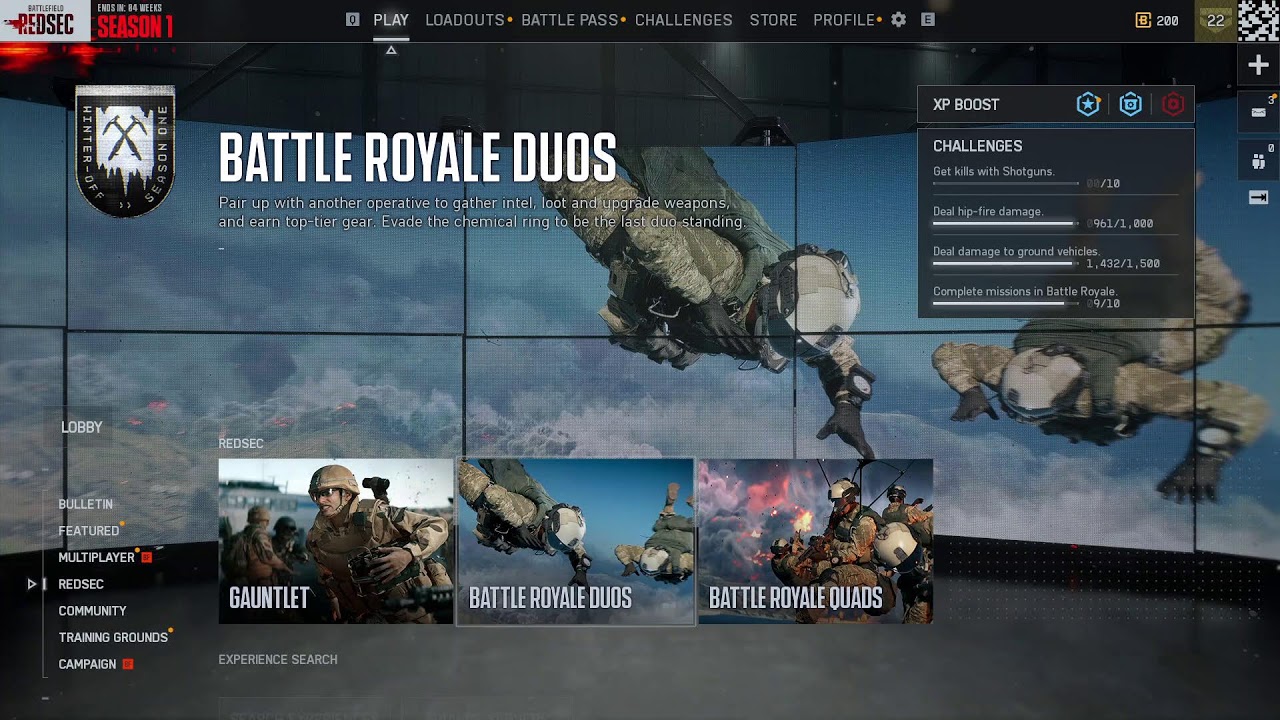Collapse the side panel arrow icon
Image resolution: width=1280 pixels, height=720 pixels.
point(1258,198)
